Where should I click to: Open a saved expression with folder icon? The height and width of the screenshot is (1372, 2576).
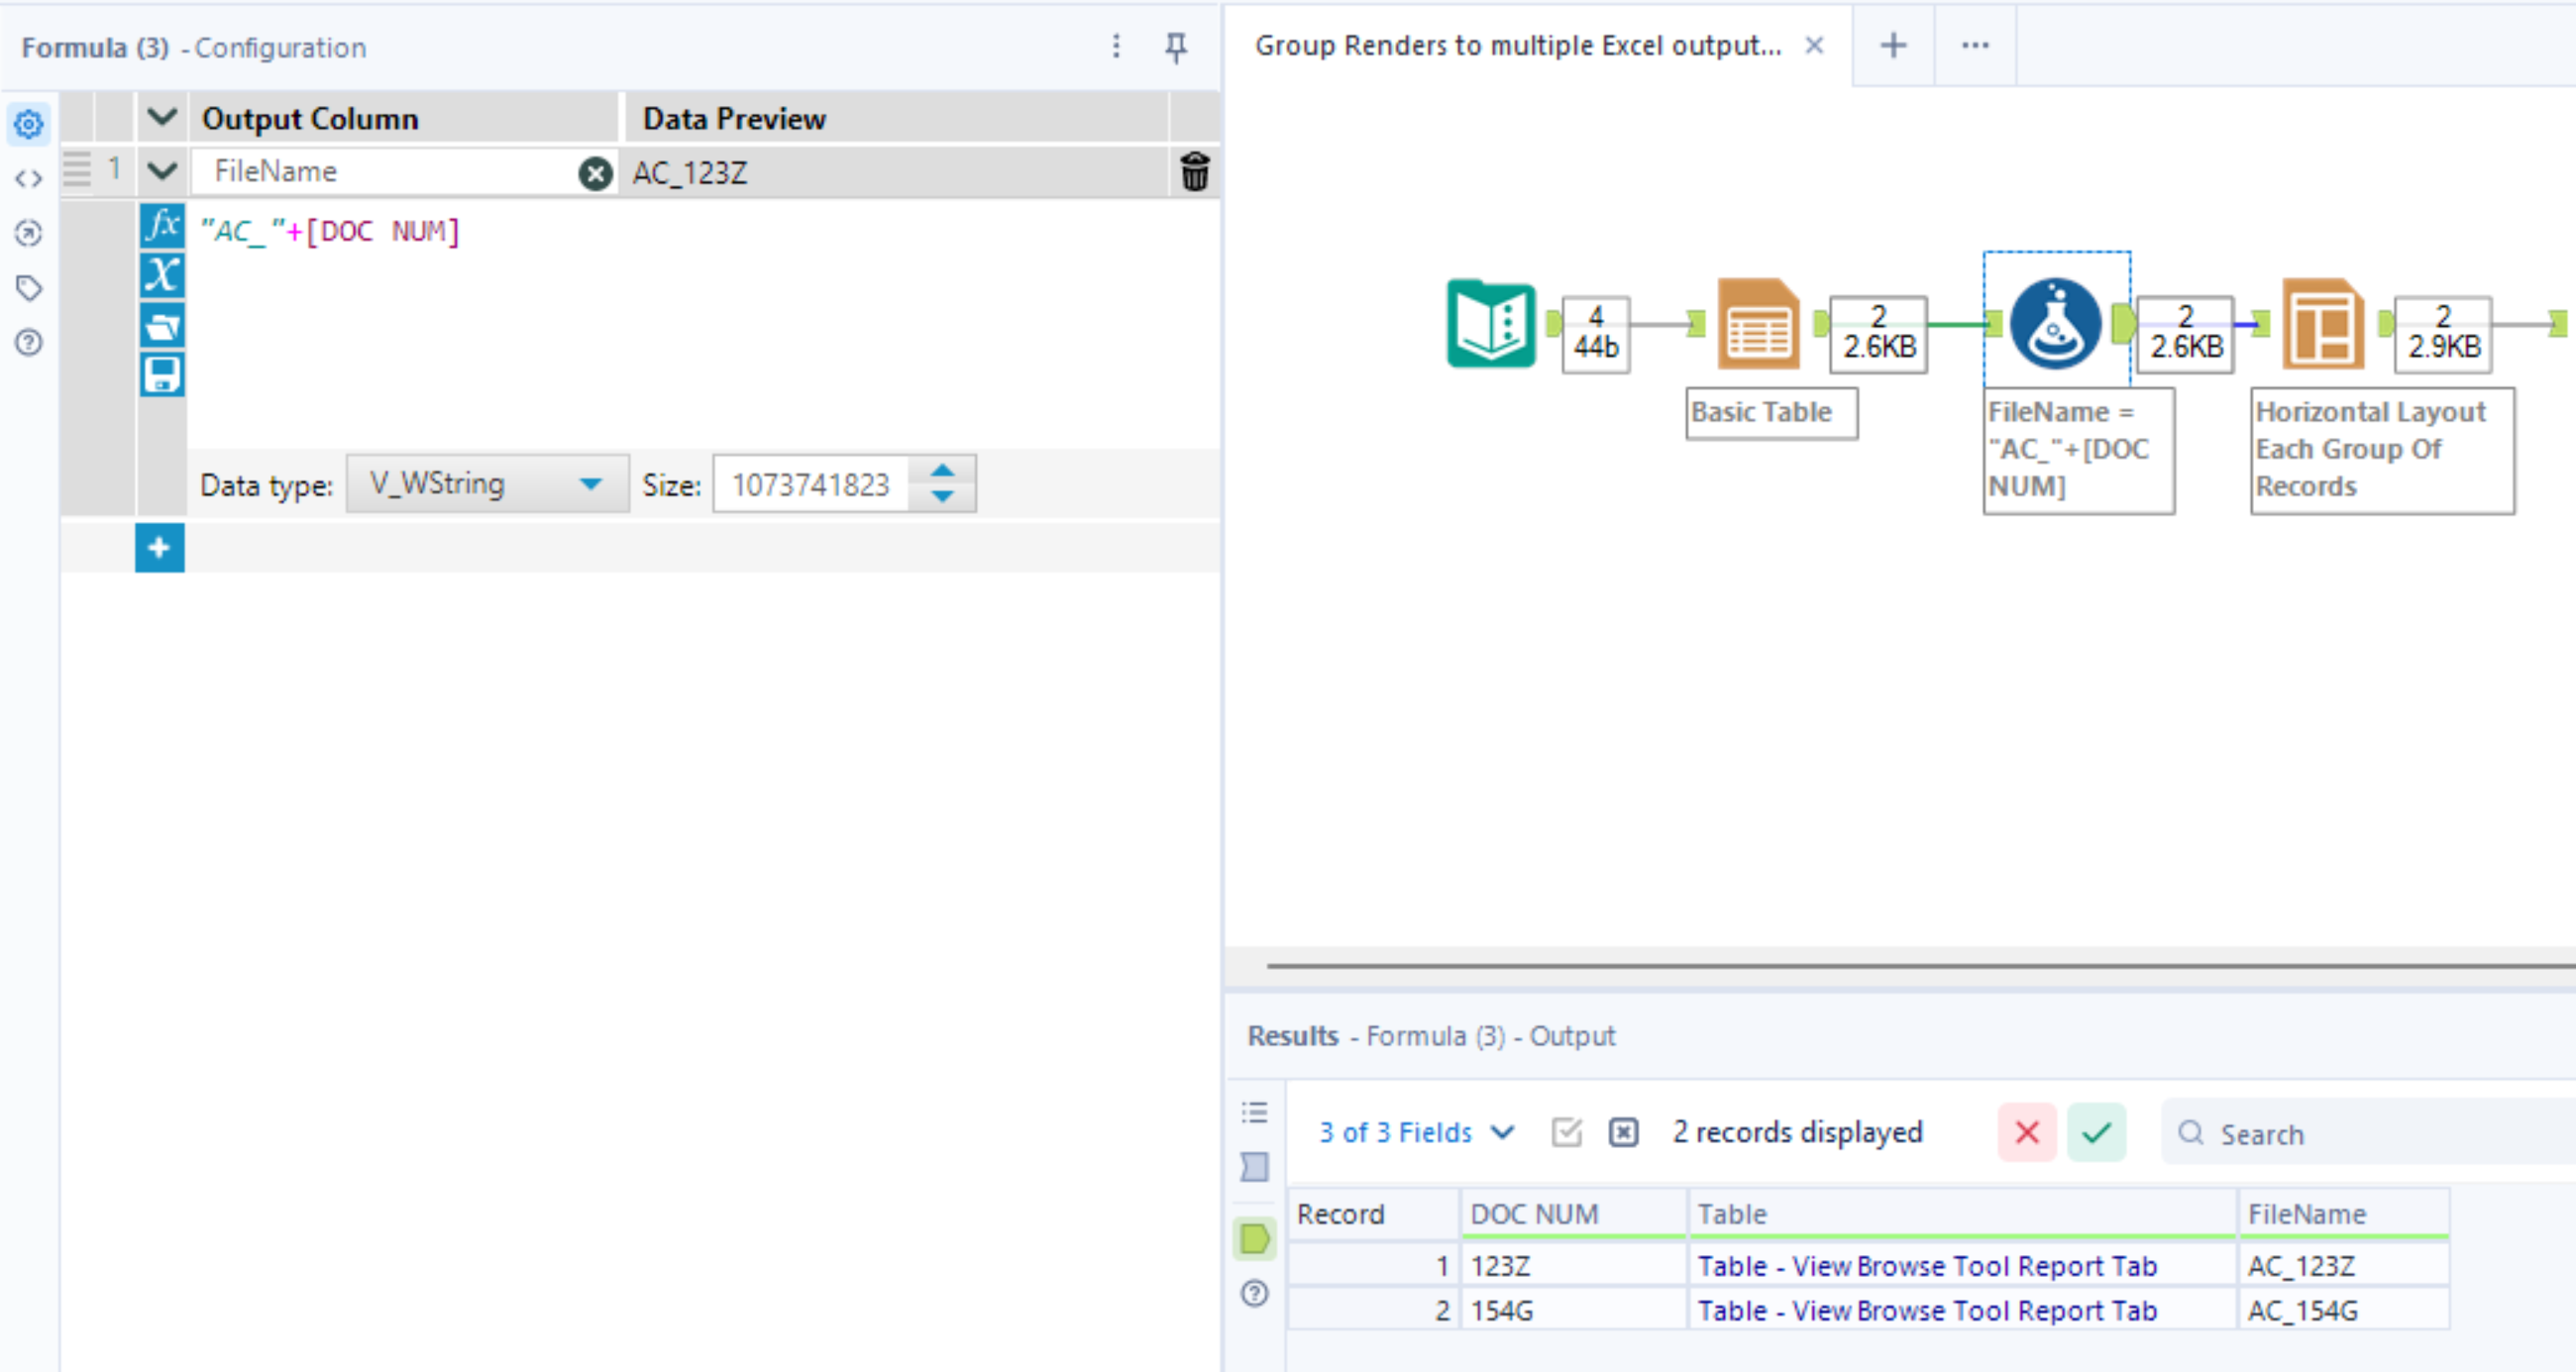click(x=162, y=324)
